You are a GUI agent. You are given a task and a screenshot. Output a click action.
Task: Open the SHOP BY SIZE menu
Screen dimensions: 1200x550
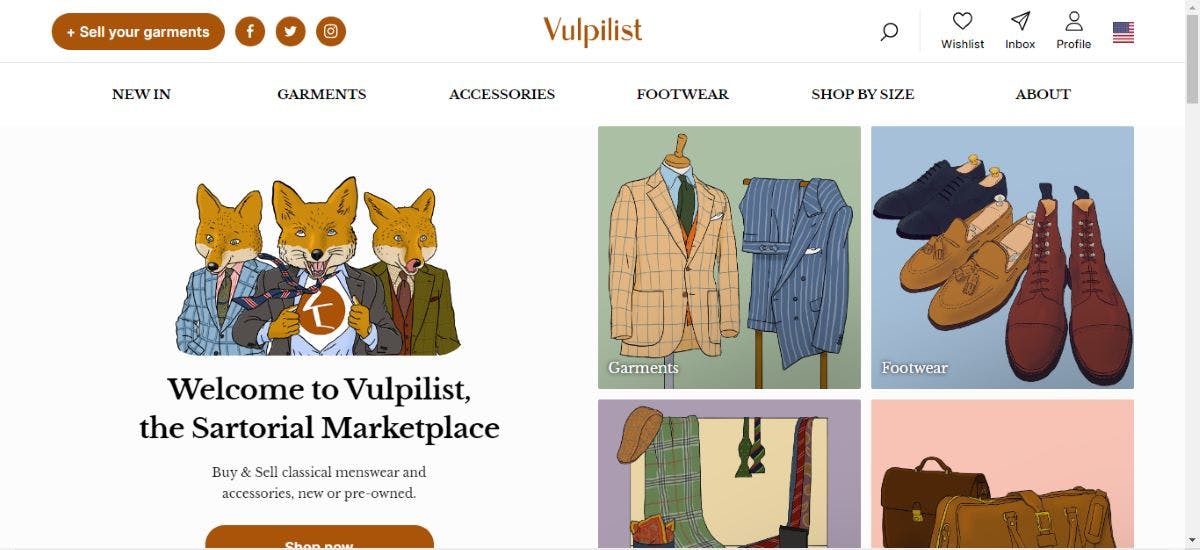pos(862,94)
